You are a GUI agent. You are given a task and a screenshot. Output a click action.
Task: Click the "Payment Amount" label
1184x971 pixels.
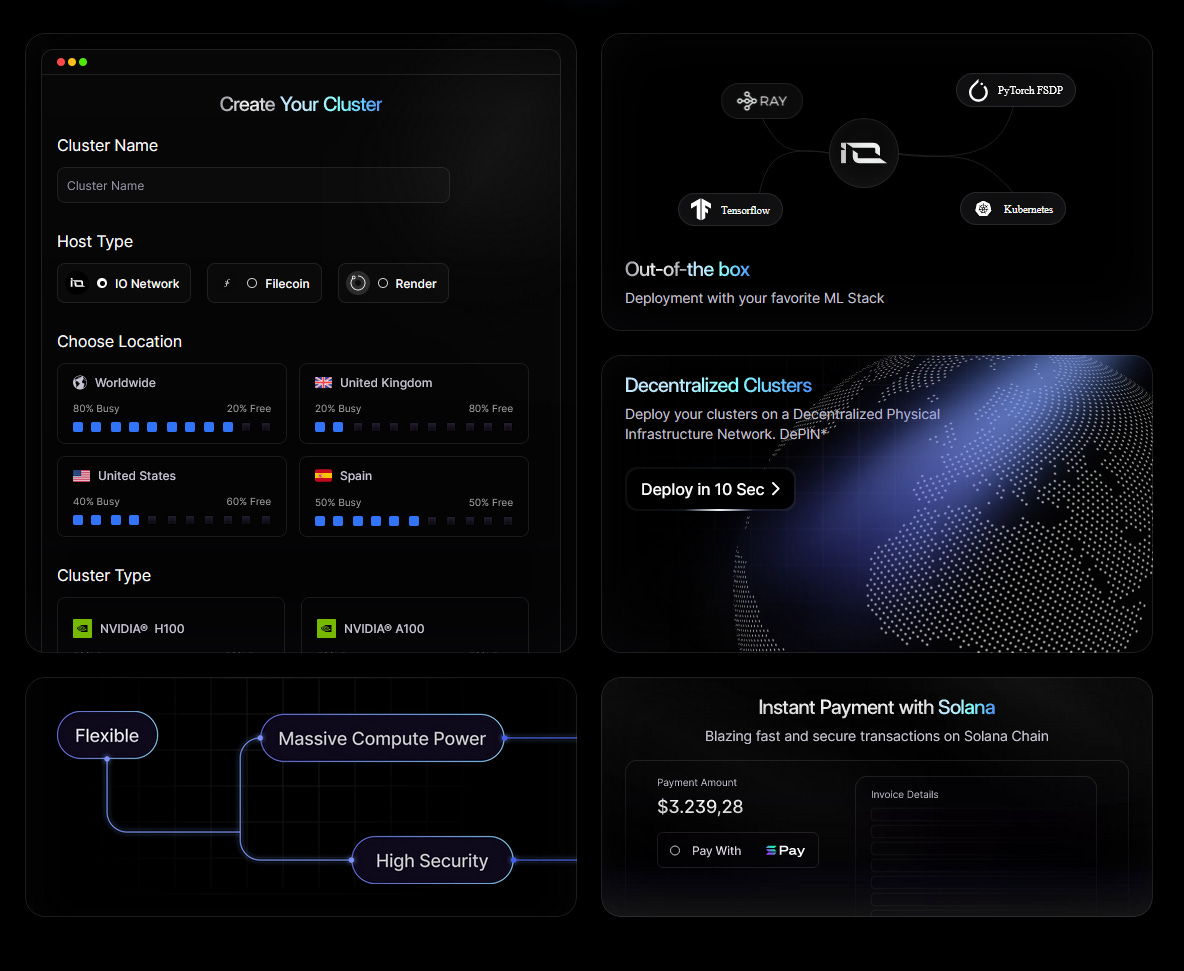(x=697, y=782)
